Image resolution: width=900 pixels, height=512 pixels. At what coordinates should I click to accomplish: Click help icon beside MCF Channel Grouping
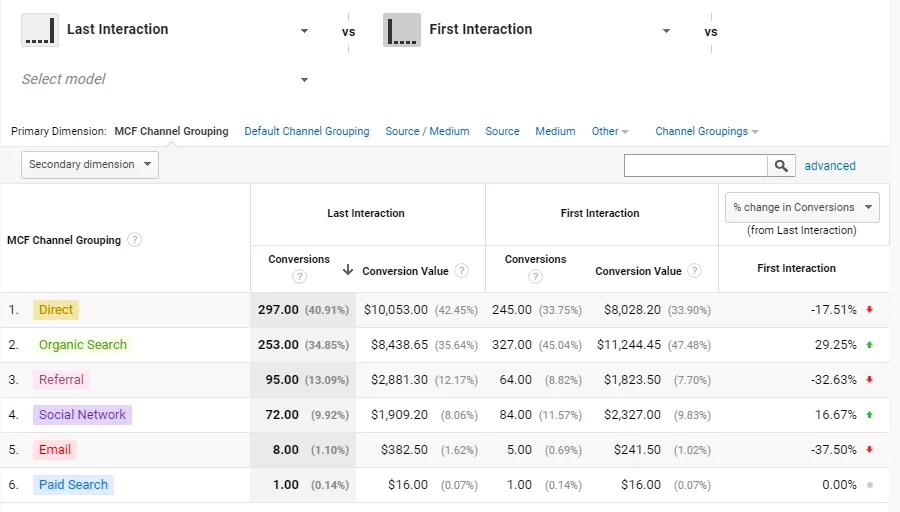tap(135, 240)
